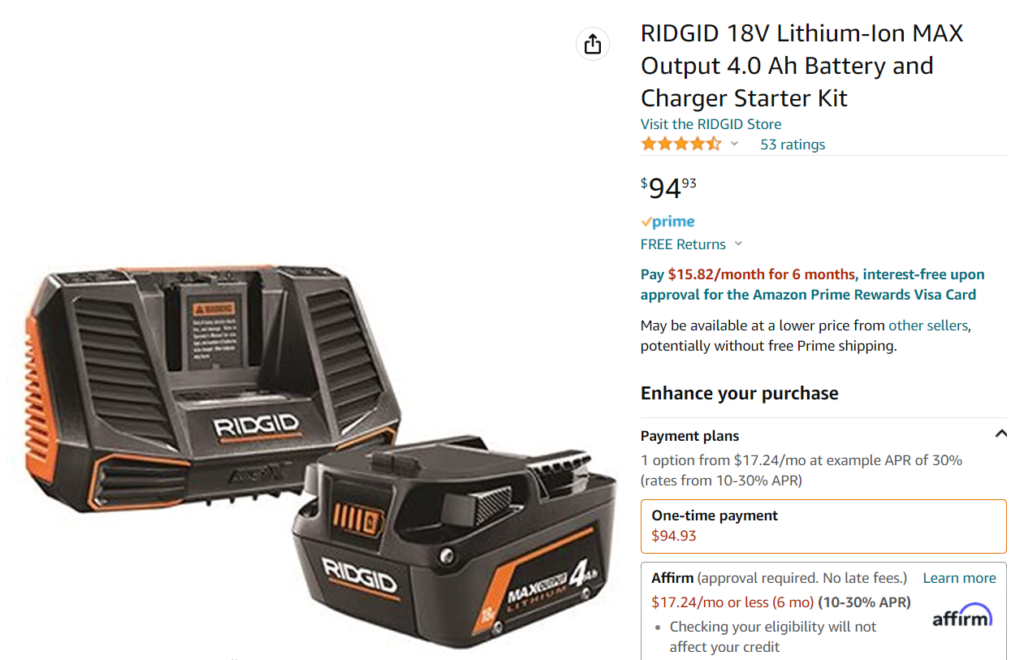Click the $94.93 price display
1024x660 pixels.
[668, 187]
